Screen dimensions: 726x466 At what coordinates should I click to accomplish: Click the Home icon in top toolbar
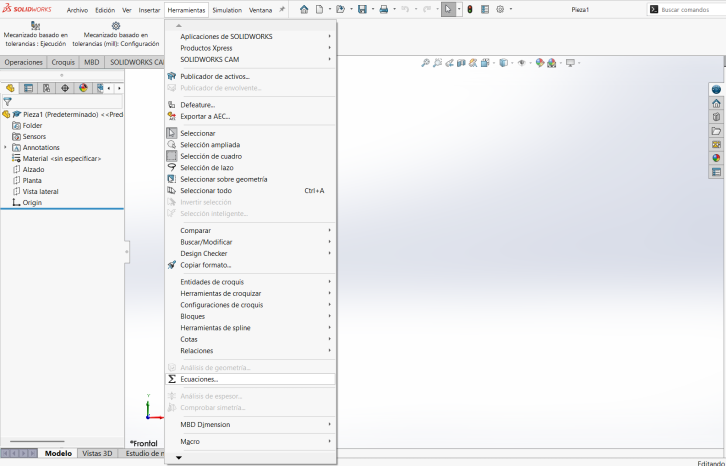(x=304, y=9)
